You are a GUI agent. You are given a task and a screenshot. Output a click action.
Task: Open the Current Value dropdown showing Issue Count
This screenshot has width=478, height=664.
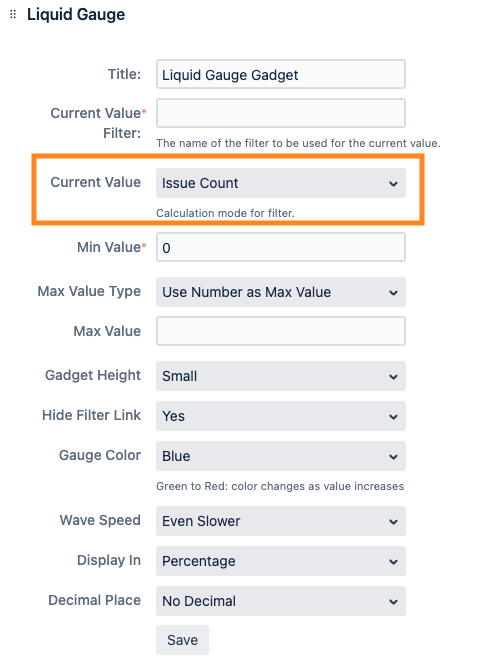[x=281, y=183]
